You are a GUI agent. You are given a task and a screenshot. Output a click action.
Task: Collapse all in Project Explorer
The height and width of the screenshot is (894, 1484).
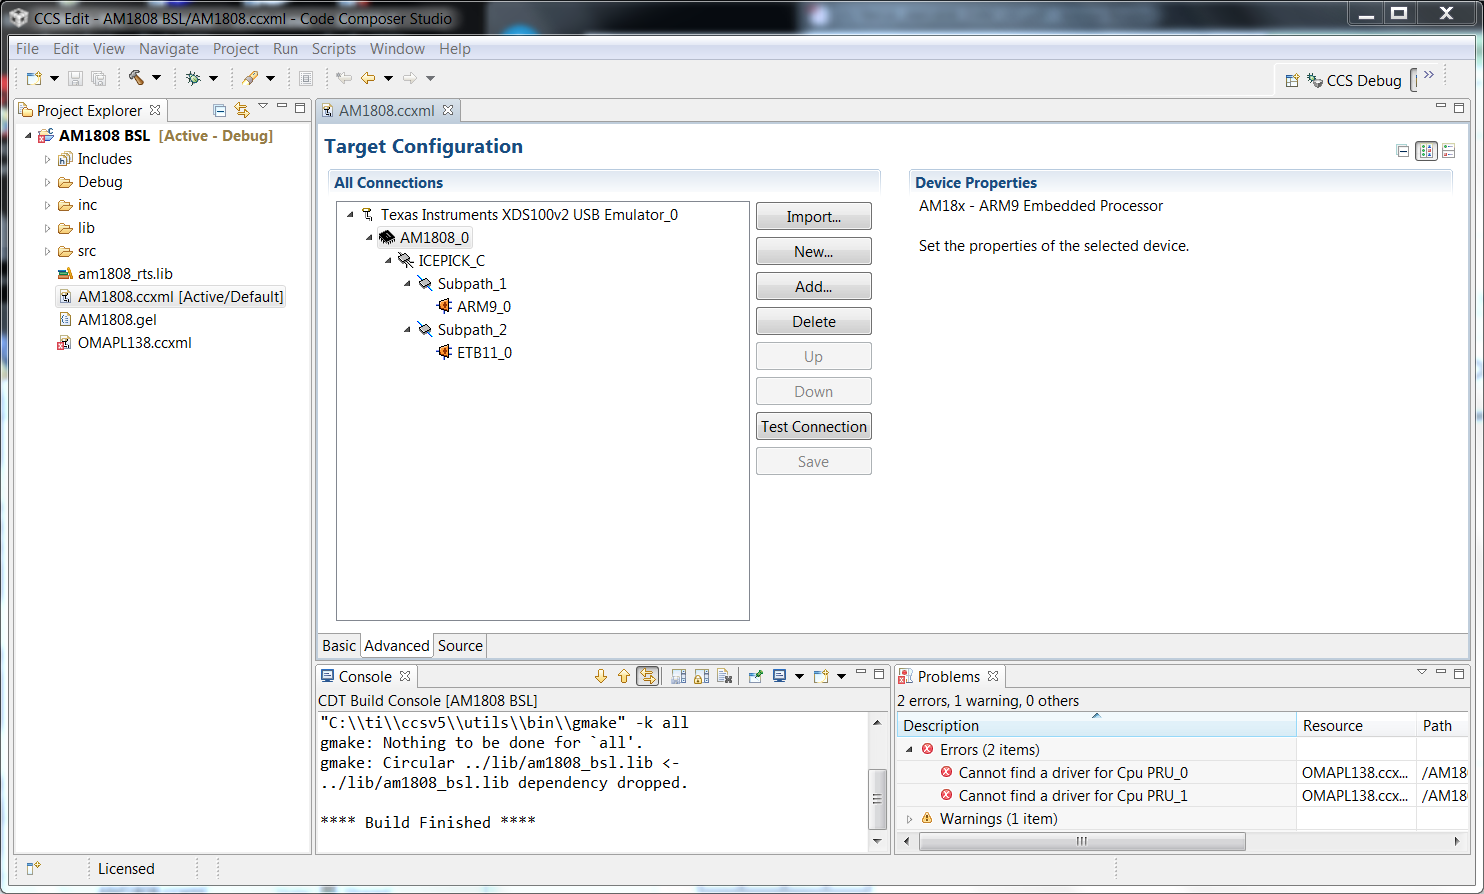click(x=219, y=110)
